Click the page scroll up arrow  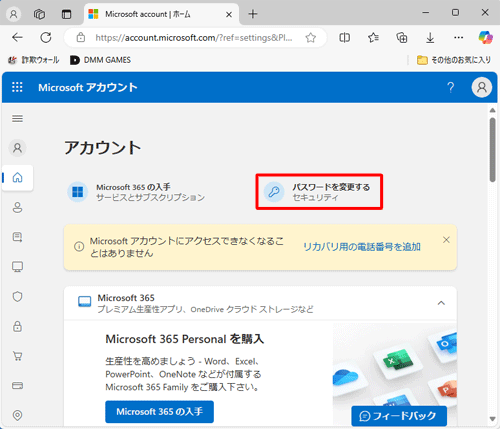(x=493, y=110)
